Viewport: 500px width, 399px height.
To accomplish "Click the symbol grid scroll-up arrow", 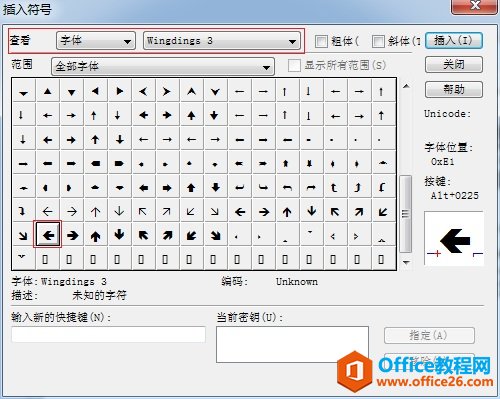I will 406,86.
